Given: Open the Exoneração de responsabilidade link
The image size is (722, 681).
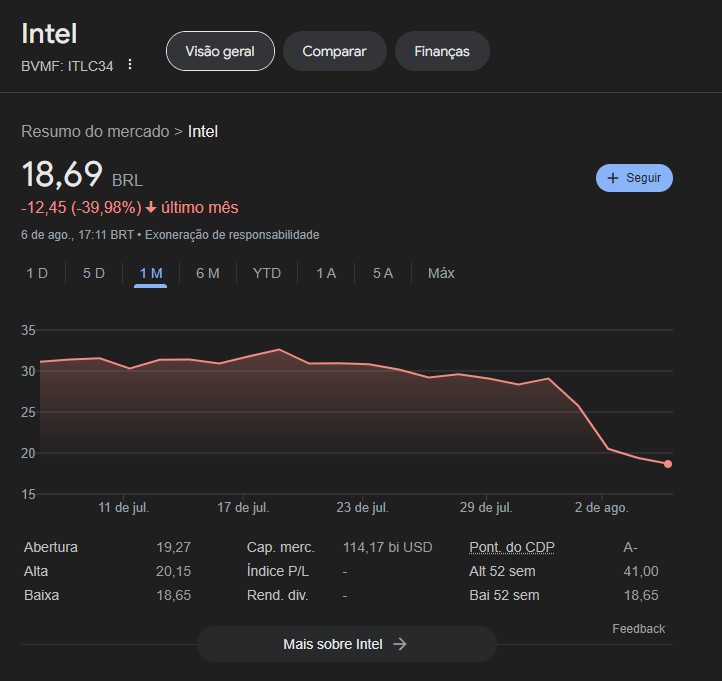Looking at the screenshot, I should (x=232, y=235).
